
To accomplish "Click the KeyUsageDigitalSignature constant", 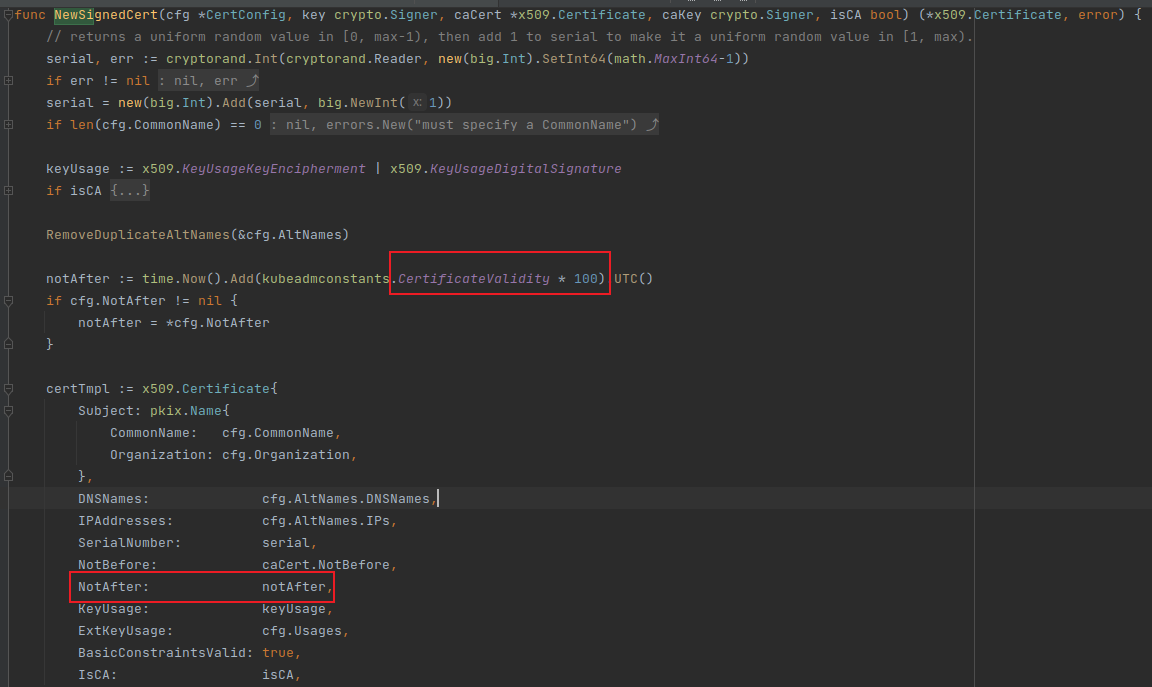I will (x=525, y=169).
